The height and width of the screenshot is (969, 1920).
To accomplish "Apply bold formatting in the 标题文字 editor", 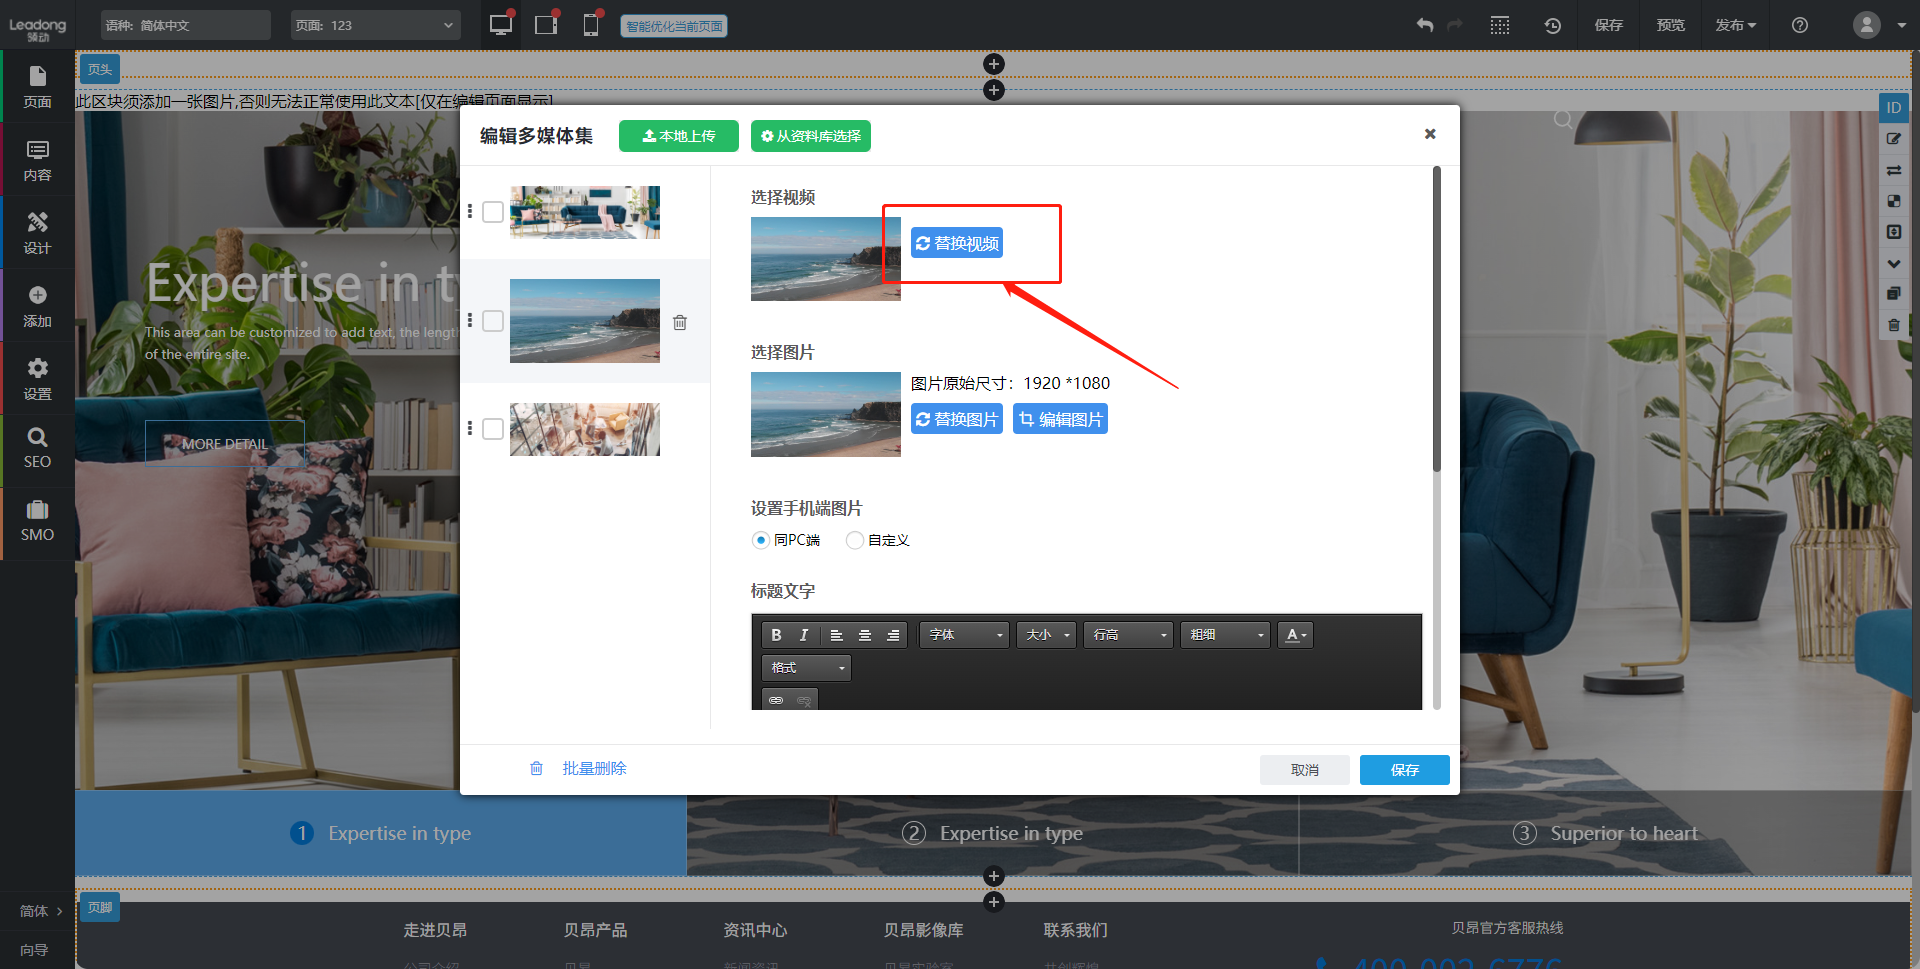I will click(775, 634).
